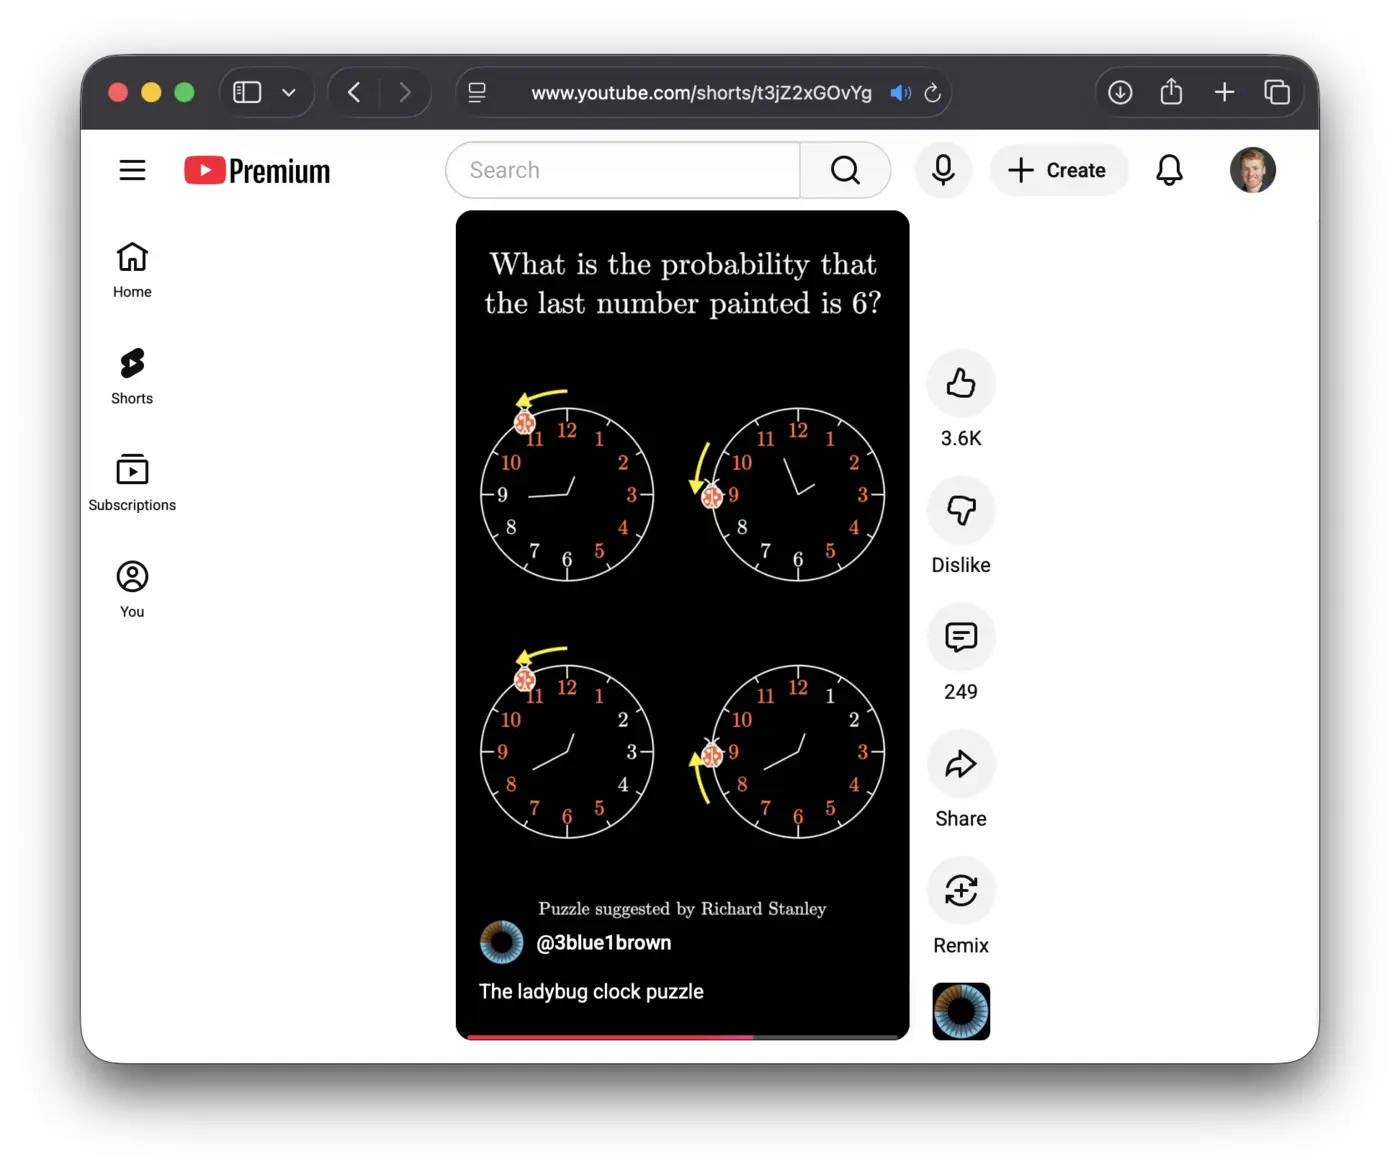1400x1170 pixels.
Task: Open the 249 comments panel
Action: [960, 637]
